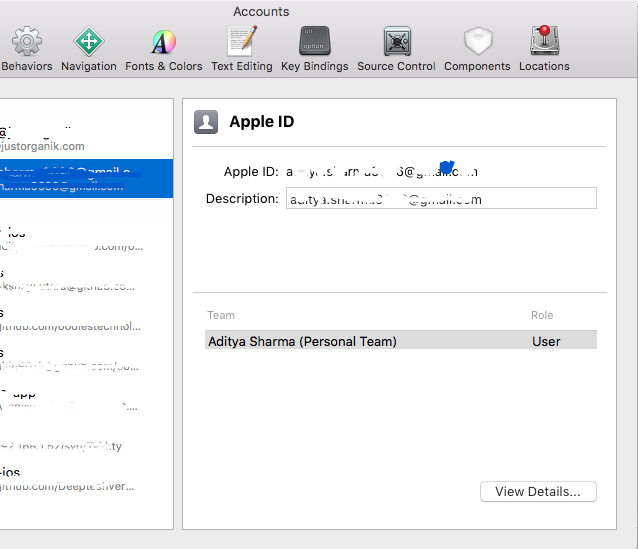The image size is (638, 549).
Task: Switch to the Fonts & Colors label
Action: coord(164,66)
